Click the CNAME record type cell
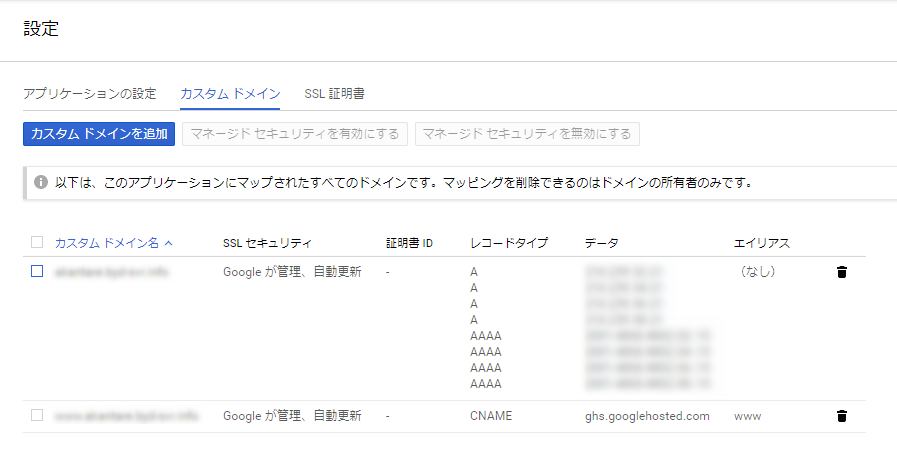 click(491, 416)
